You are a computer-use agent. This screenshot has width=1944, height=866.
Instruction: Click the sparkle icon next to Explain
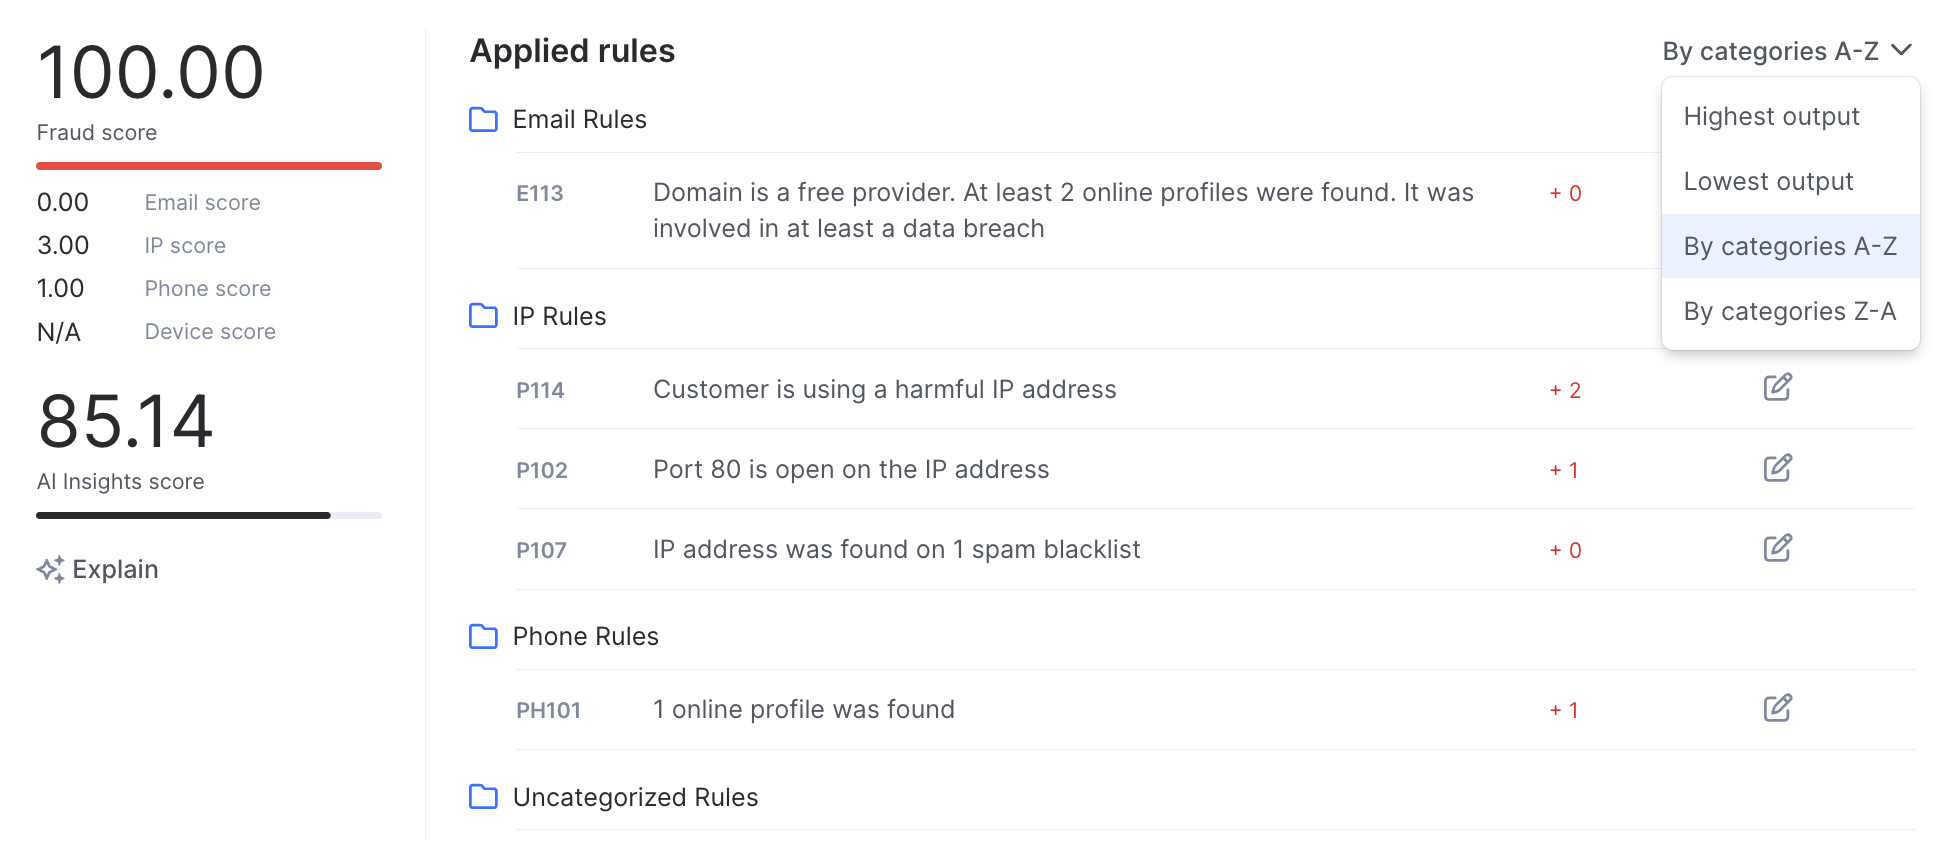(51, 569)
